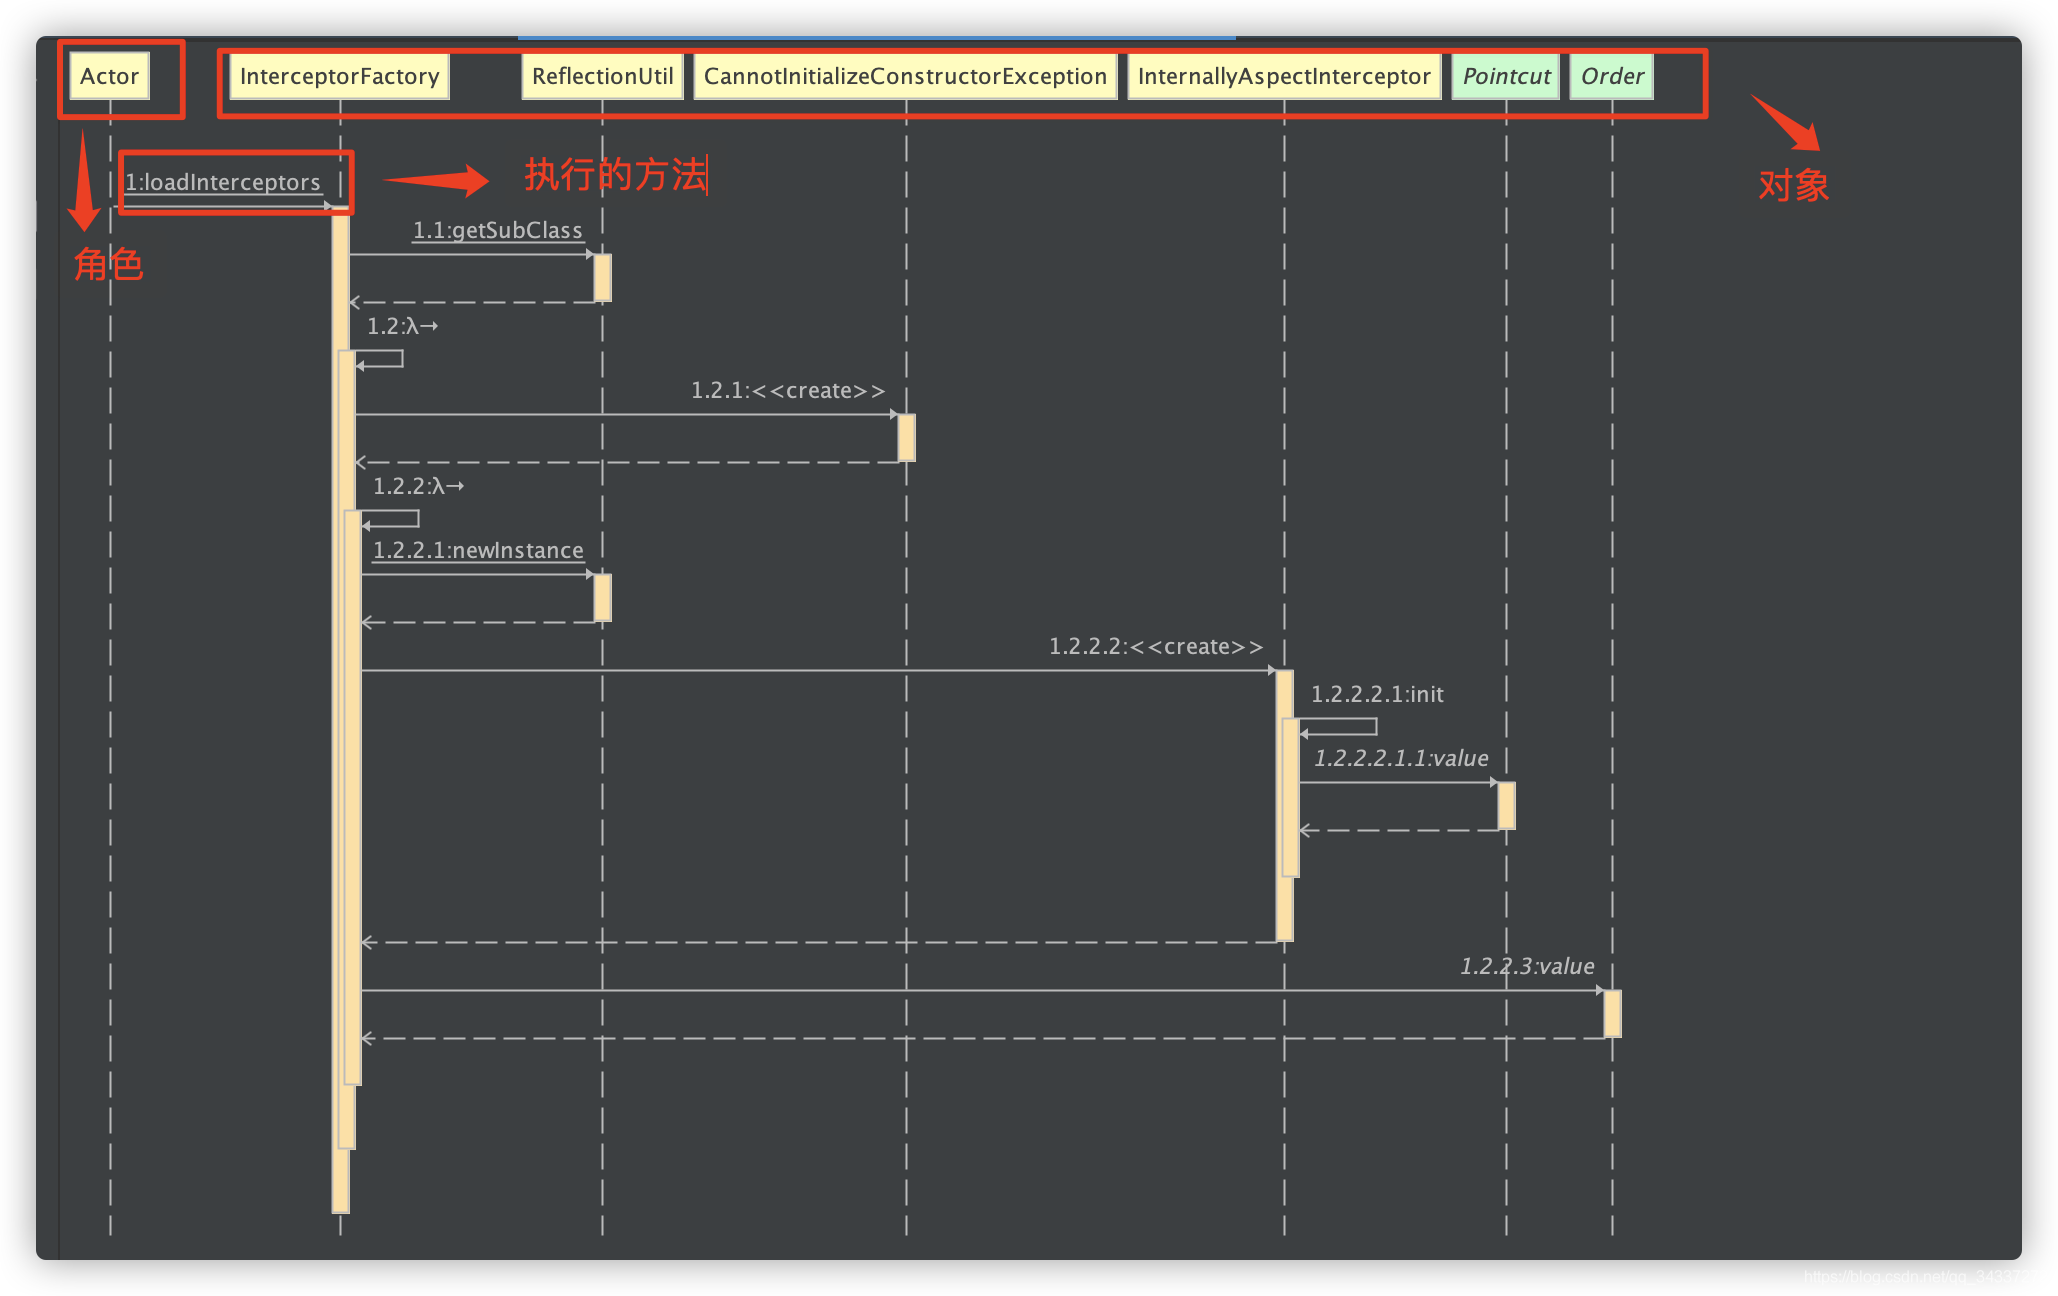
Task: Open the 1.1:getSubClass method call link
Action: pos(497,230)
